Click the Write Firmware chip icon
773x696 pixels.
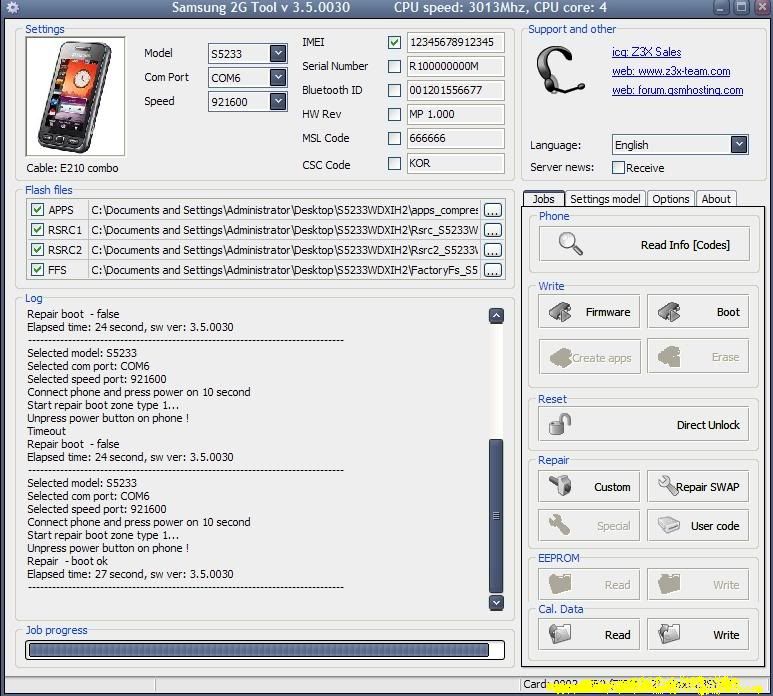pos(561,312)
